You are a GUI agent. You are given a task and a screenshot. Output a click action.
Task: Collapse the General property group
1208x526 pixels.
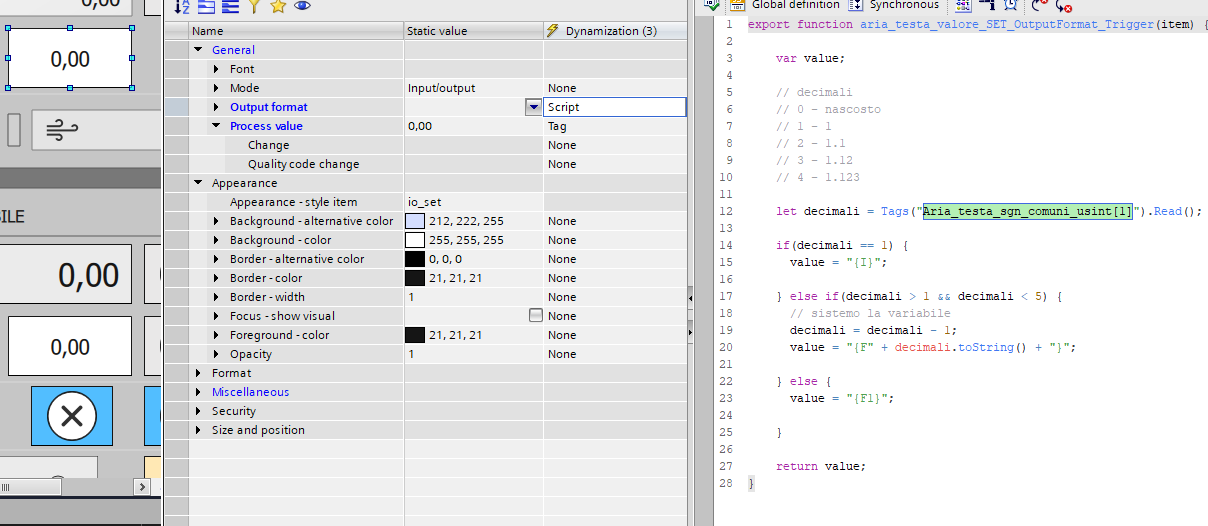(x=198, y=50)
